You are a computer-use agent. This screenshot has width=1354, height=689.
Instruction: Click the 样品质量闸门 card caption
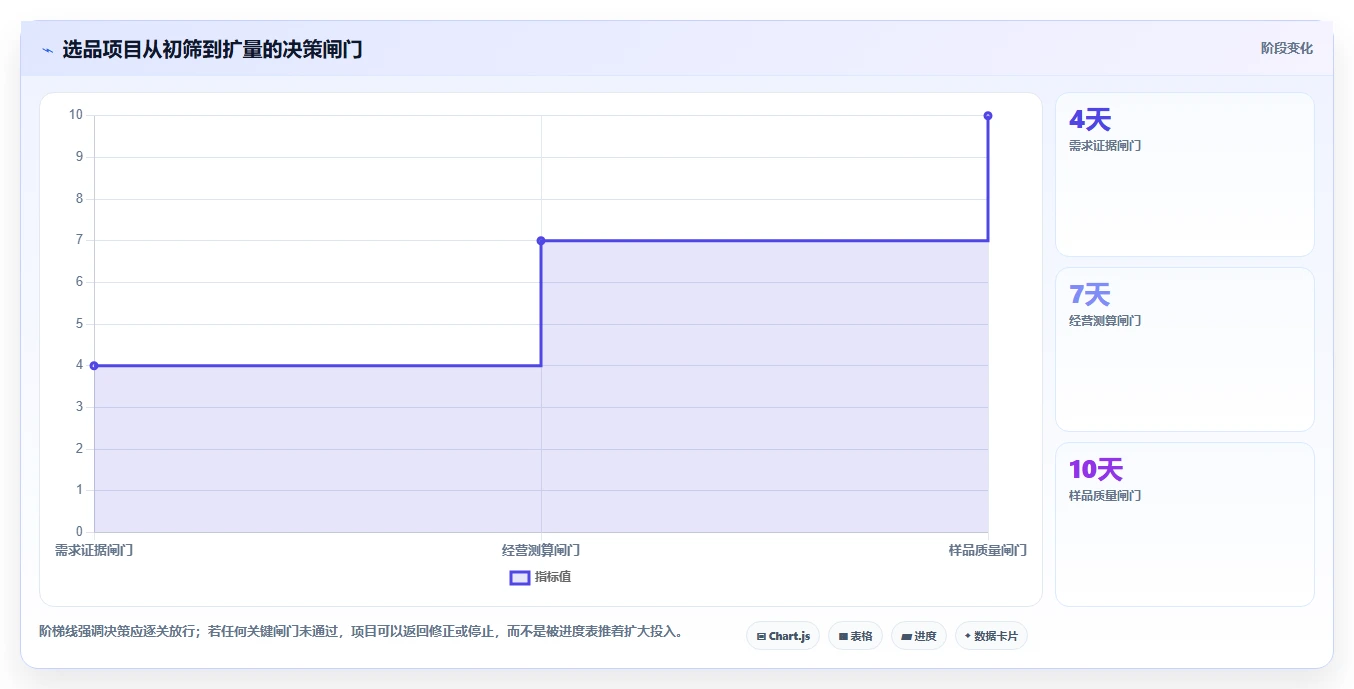[1105, 496]
